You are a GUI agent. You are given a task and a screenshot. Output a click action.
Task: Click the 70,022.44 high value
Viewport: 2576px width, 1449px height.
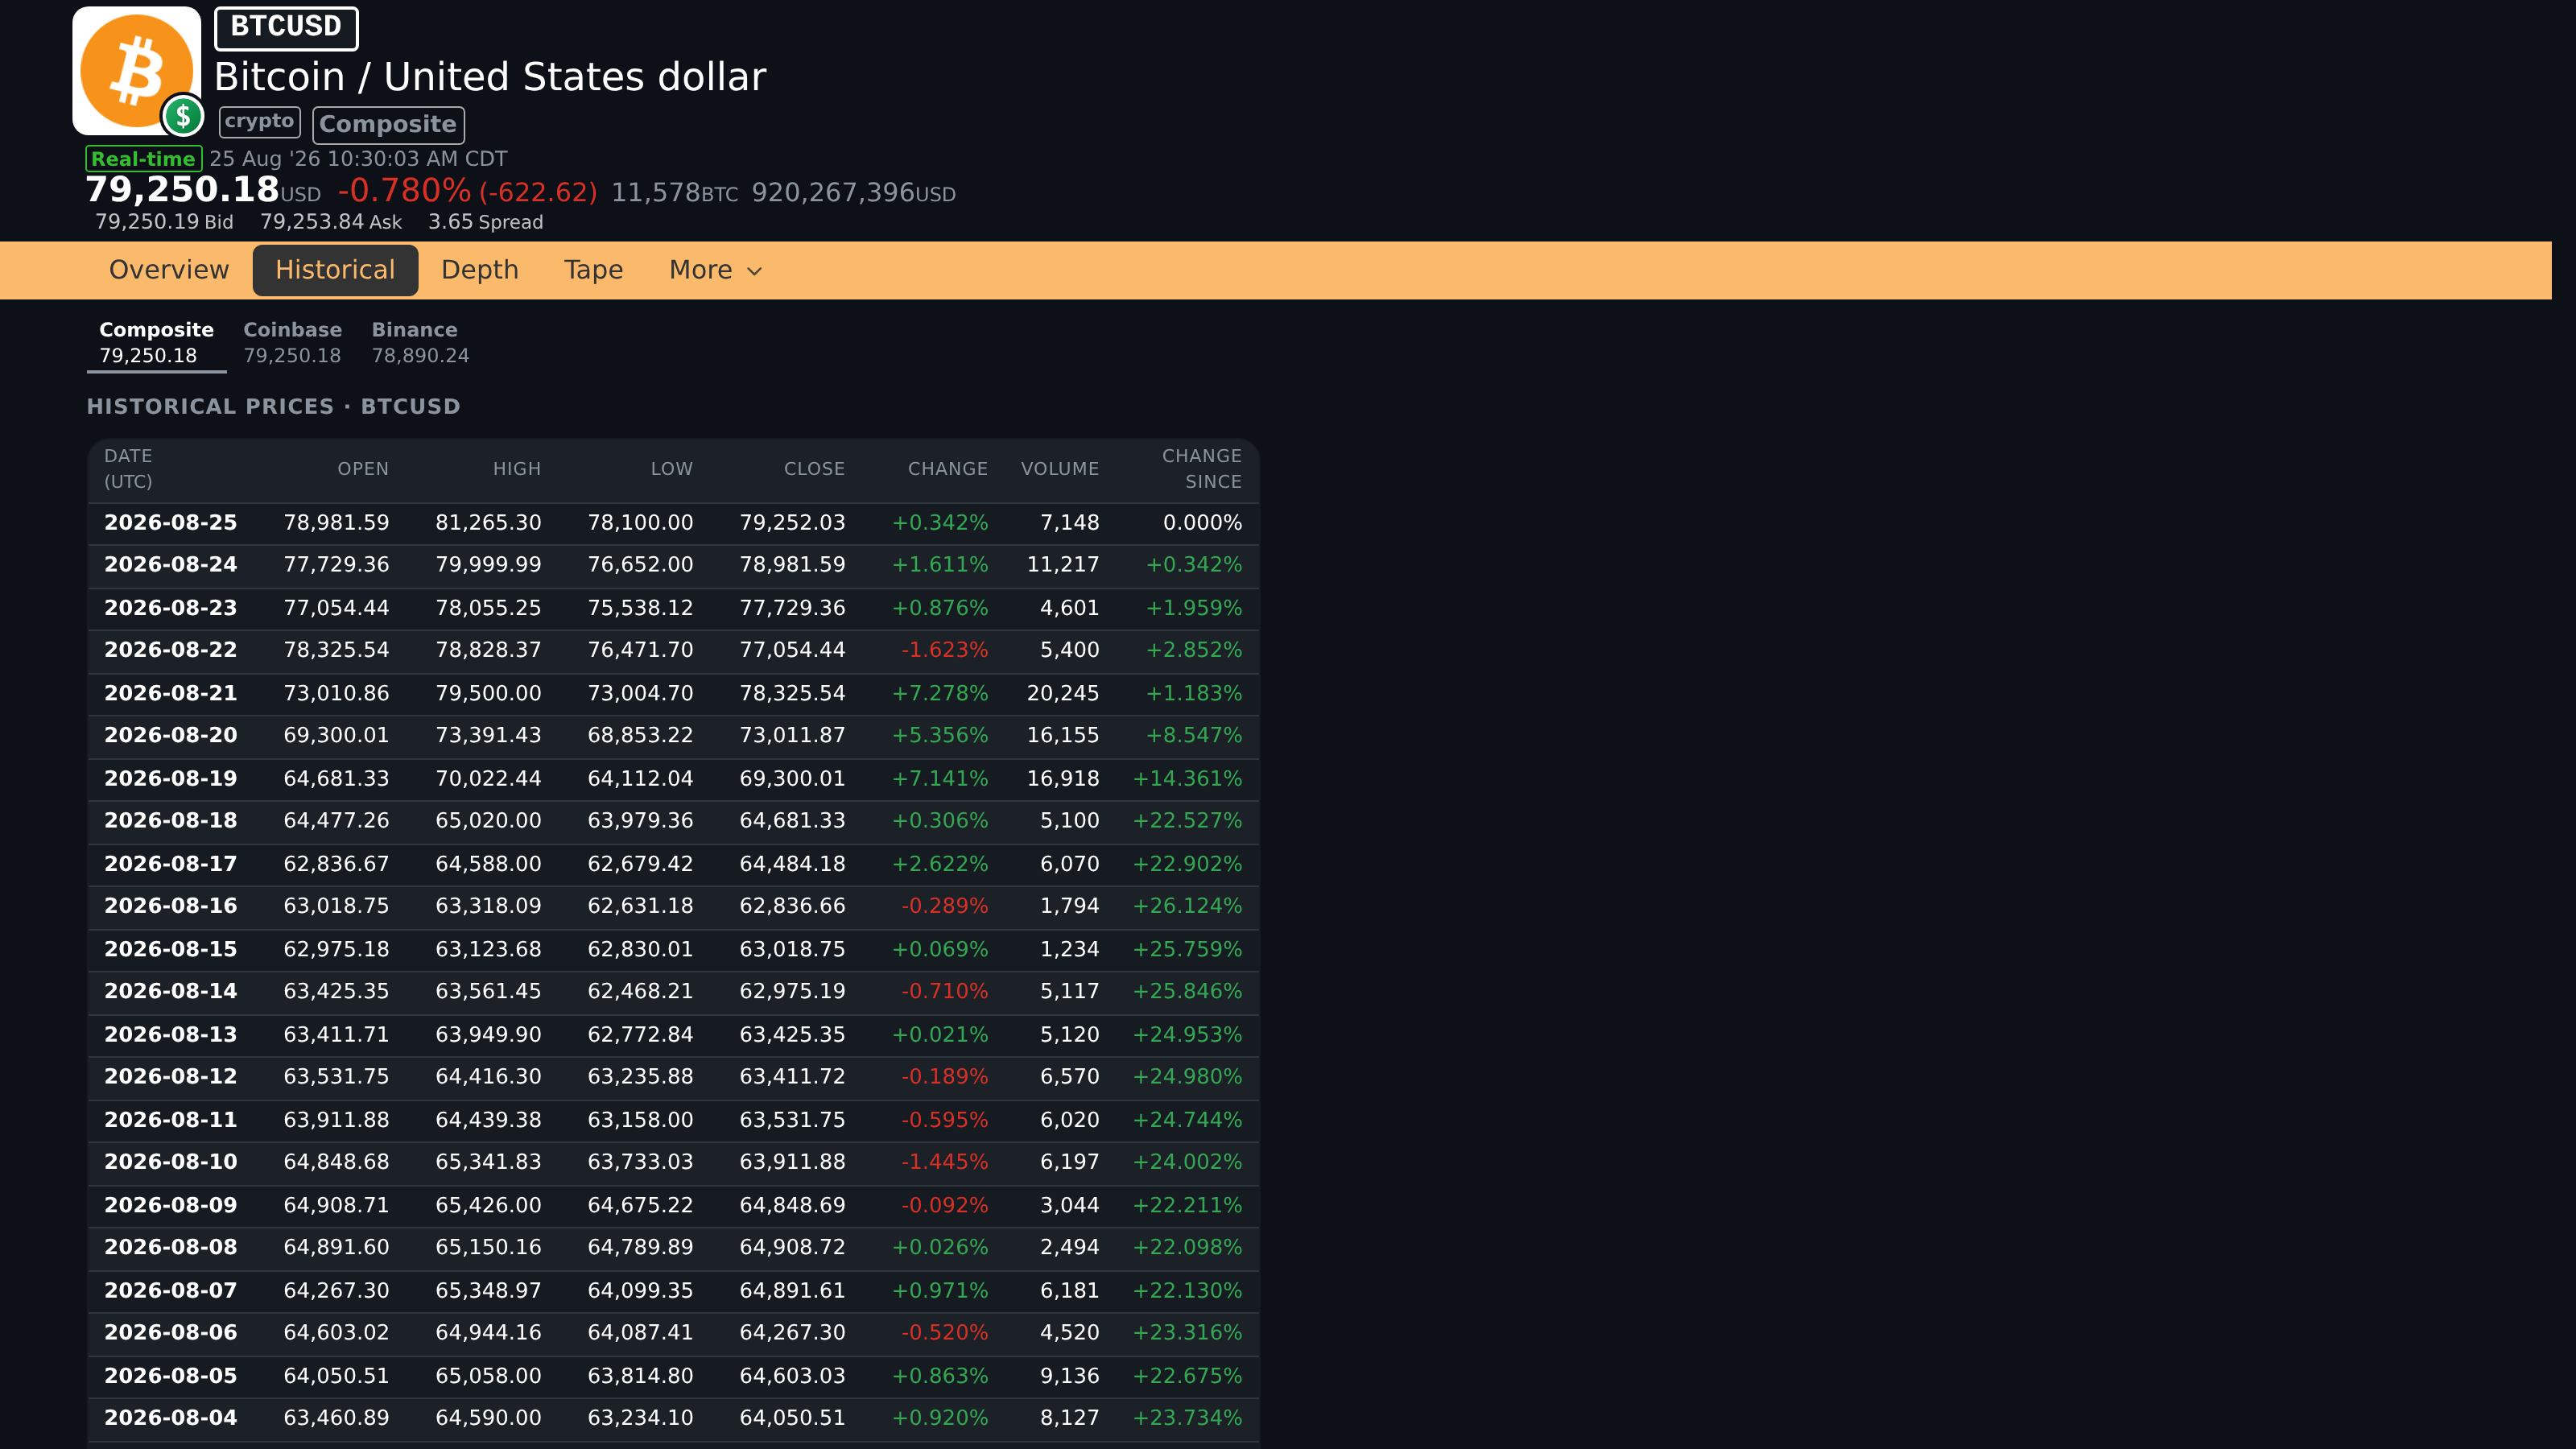tap(489, 779)
